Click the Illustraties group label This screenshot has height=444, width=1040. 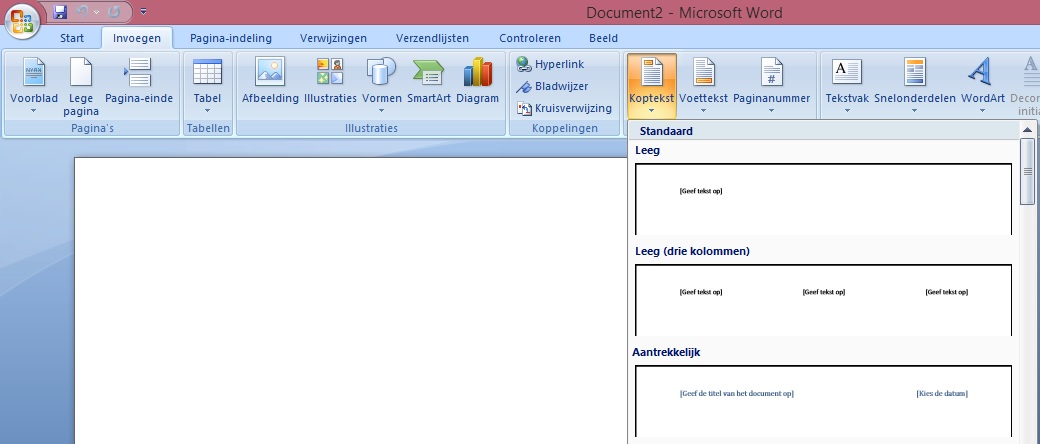(x=371, y=128)
